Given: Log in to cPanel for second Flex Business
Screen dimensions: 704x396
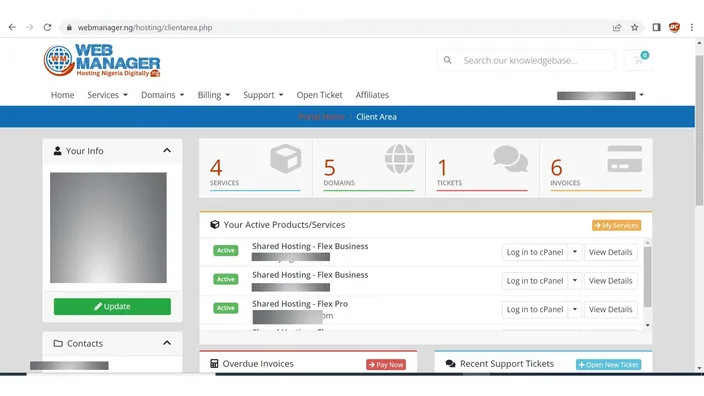Looking at the screenshot, I should (535, 281).
